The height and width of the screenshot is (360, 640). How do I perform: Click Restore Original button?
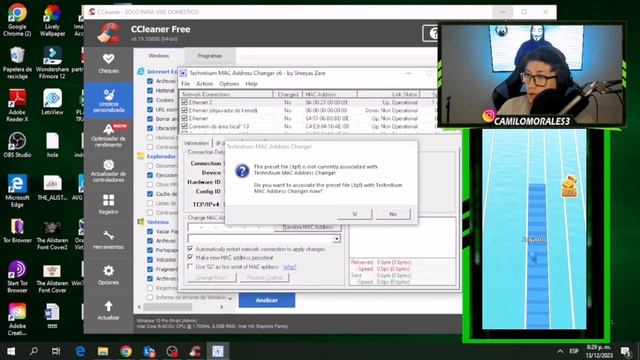264,278
